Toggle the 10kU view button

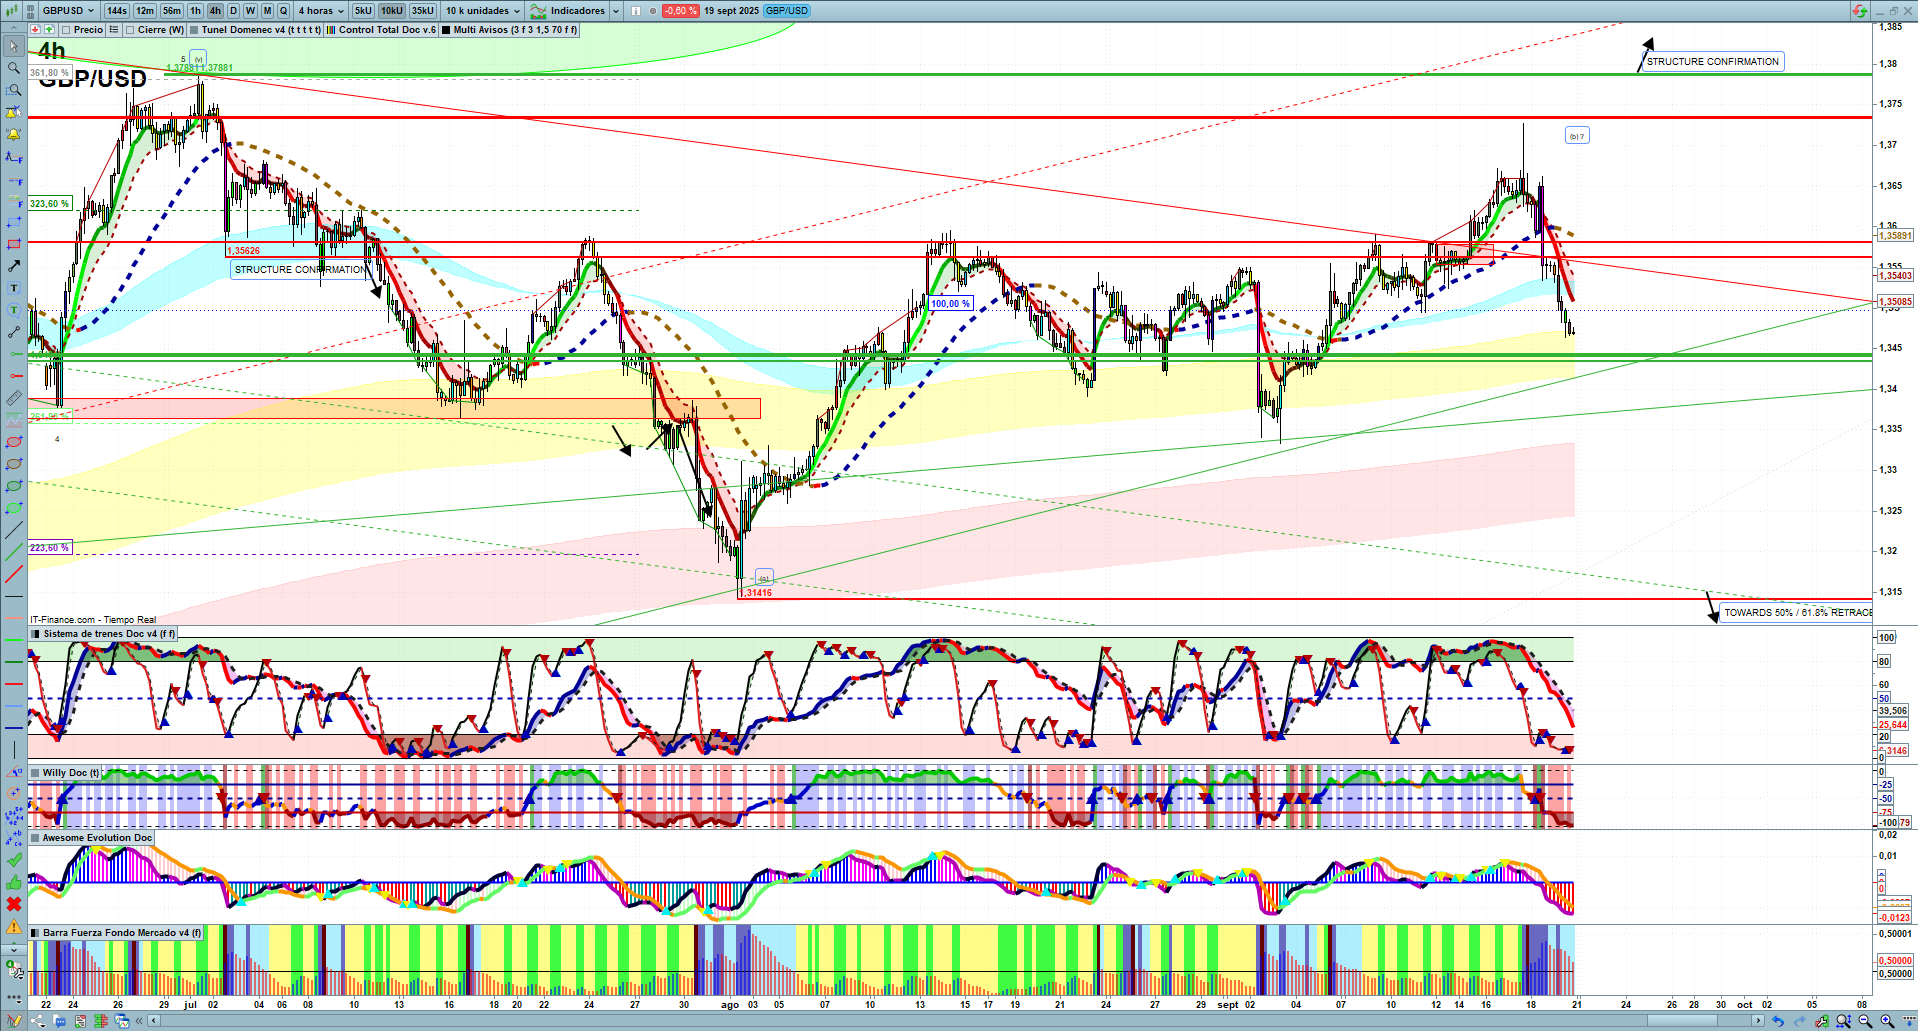point(392,11)
